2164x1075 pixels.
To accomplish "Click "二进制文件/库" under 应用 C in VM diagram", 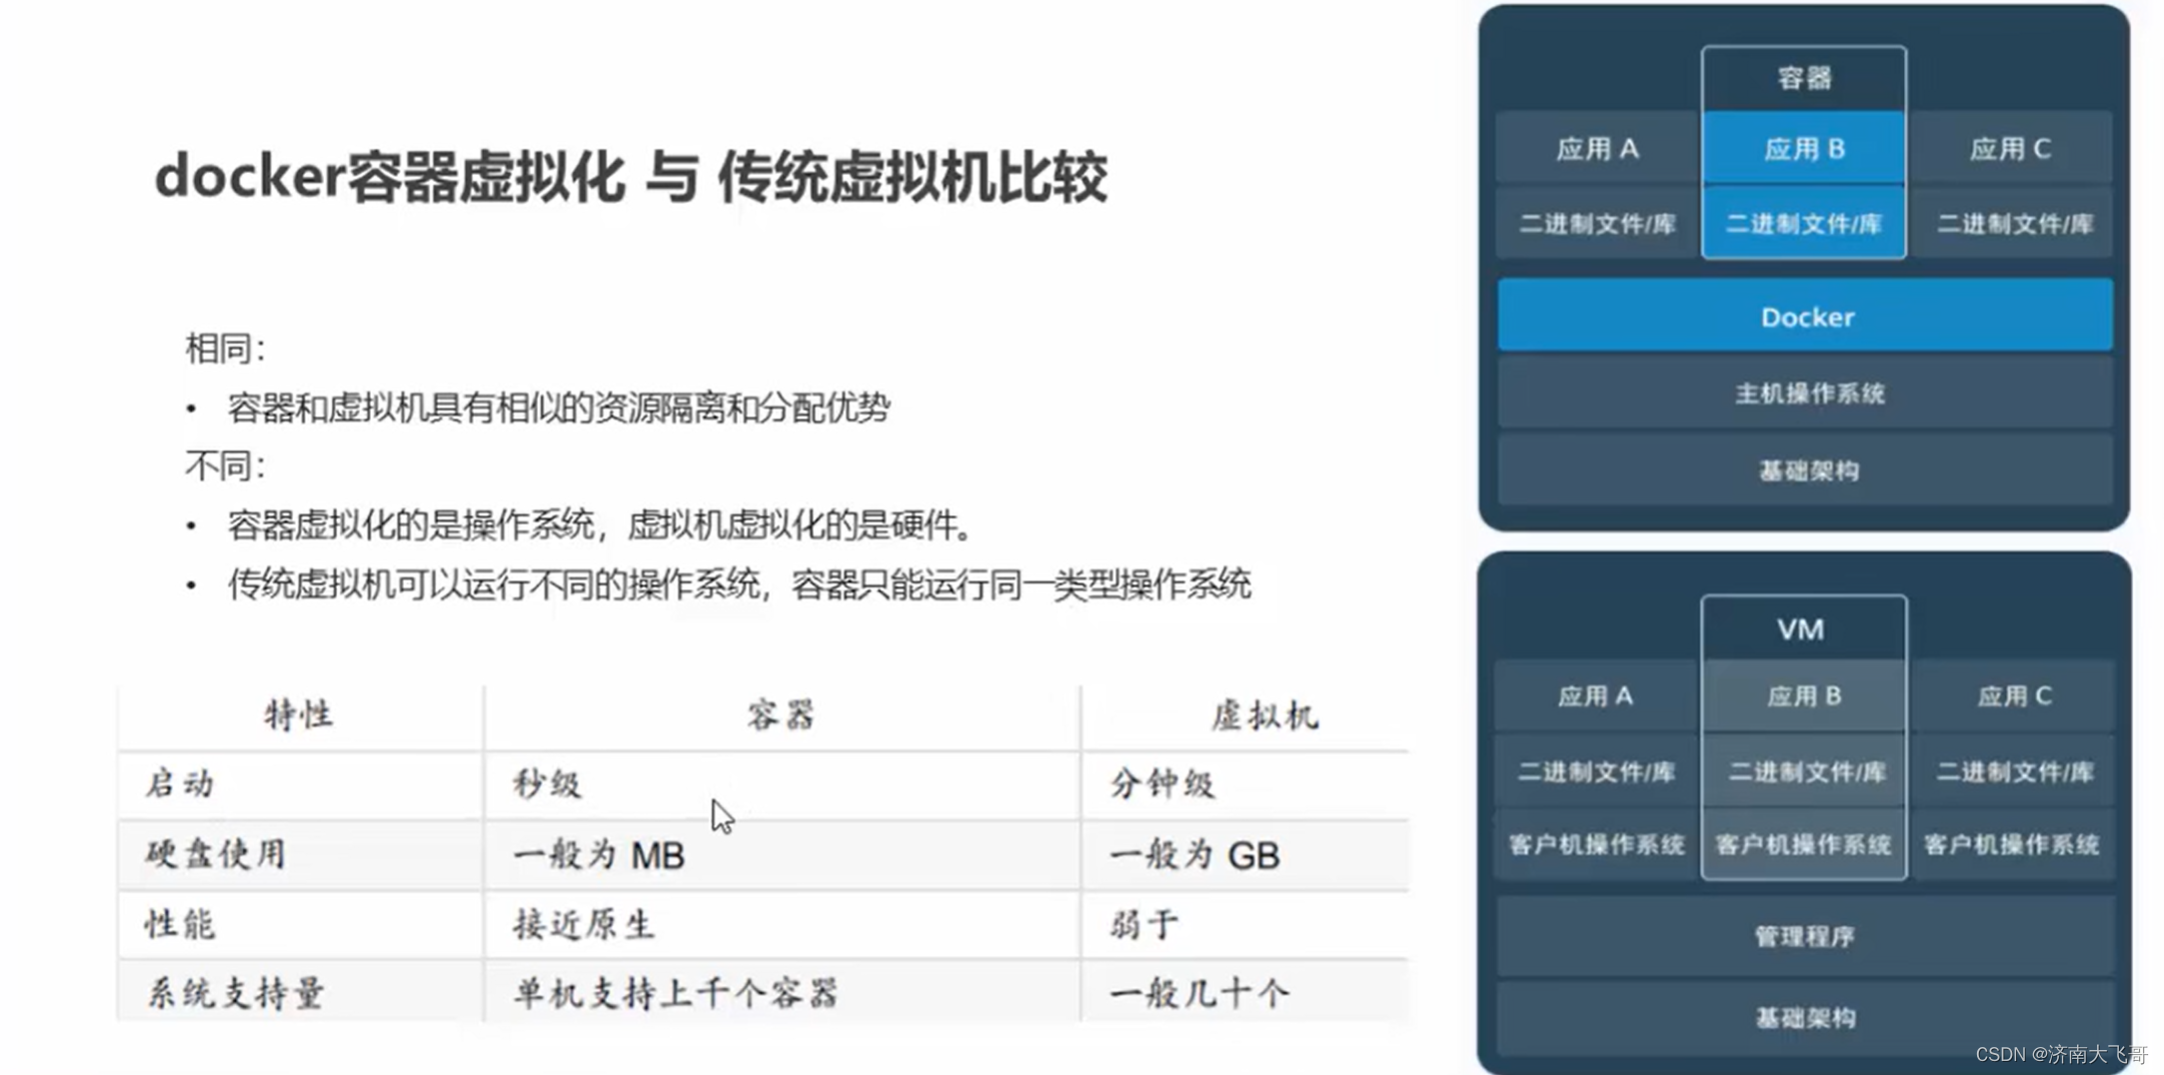I will click(x=2013, y=771).
